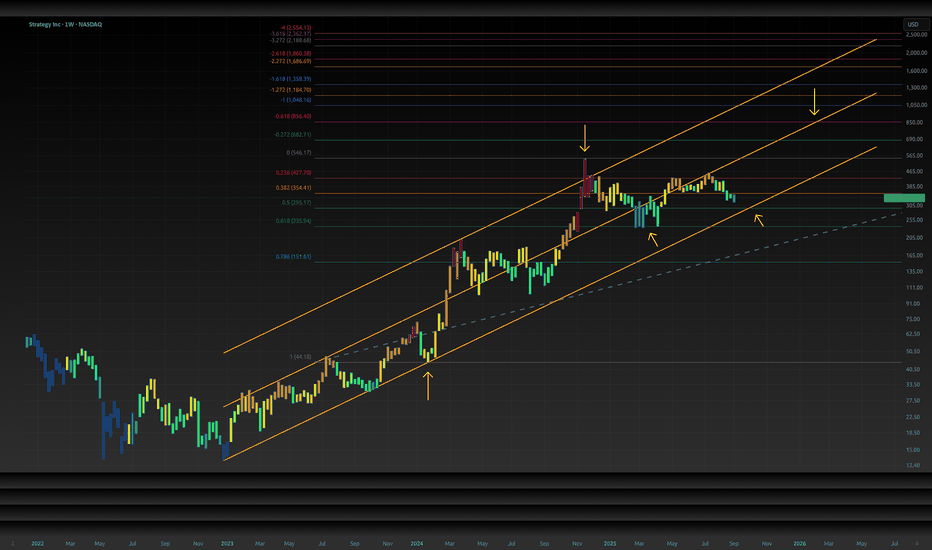Click the 135.00 price axis label
The image size is (932, 550).
[x=914, y=272]
